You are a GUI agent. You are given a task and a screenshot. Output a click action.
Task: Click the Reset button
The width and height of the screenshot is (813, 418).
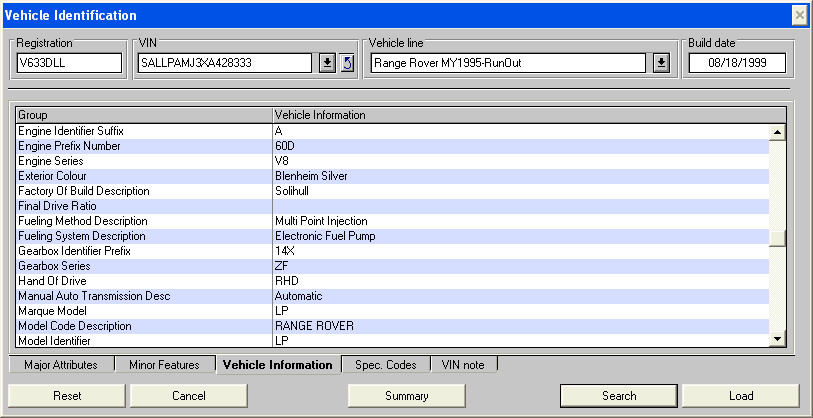pos(67,396)
